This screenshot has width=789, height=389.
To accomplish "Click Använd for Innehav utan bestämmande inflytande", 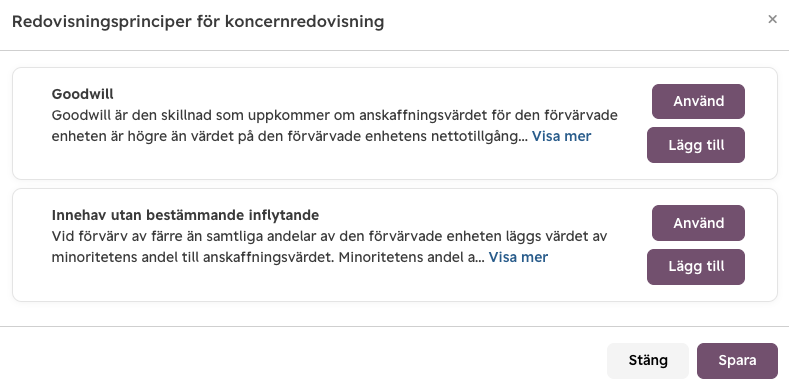I will [698, 223].
